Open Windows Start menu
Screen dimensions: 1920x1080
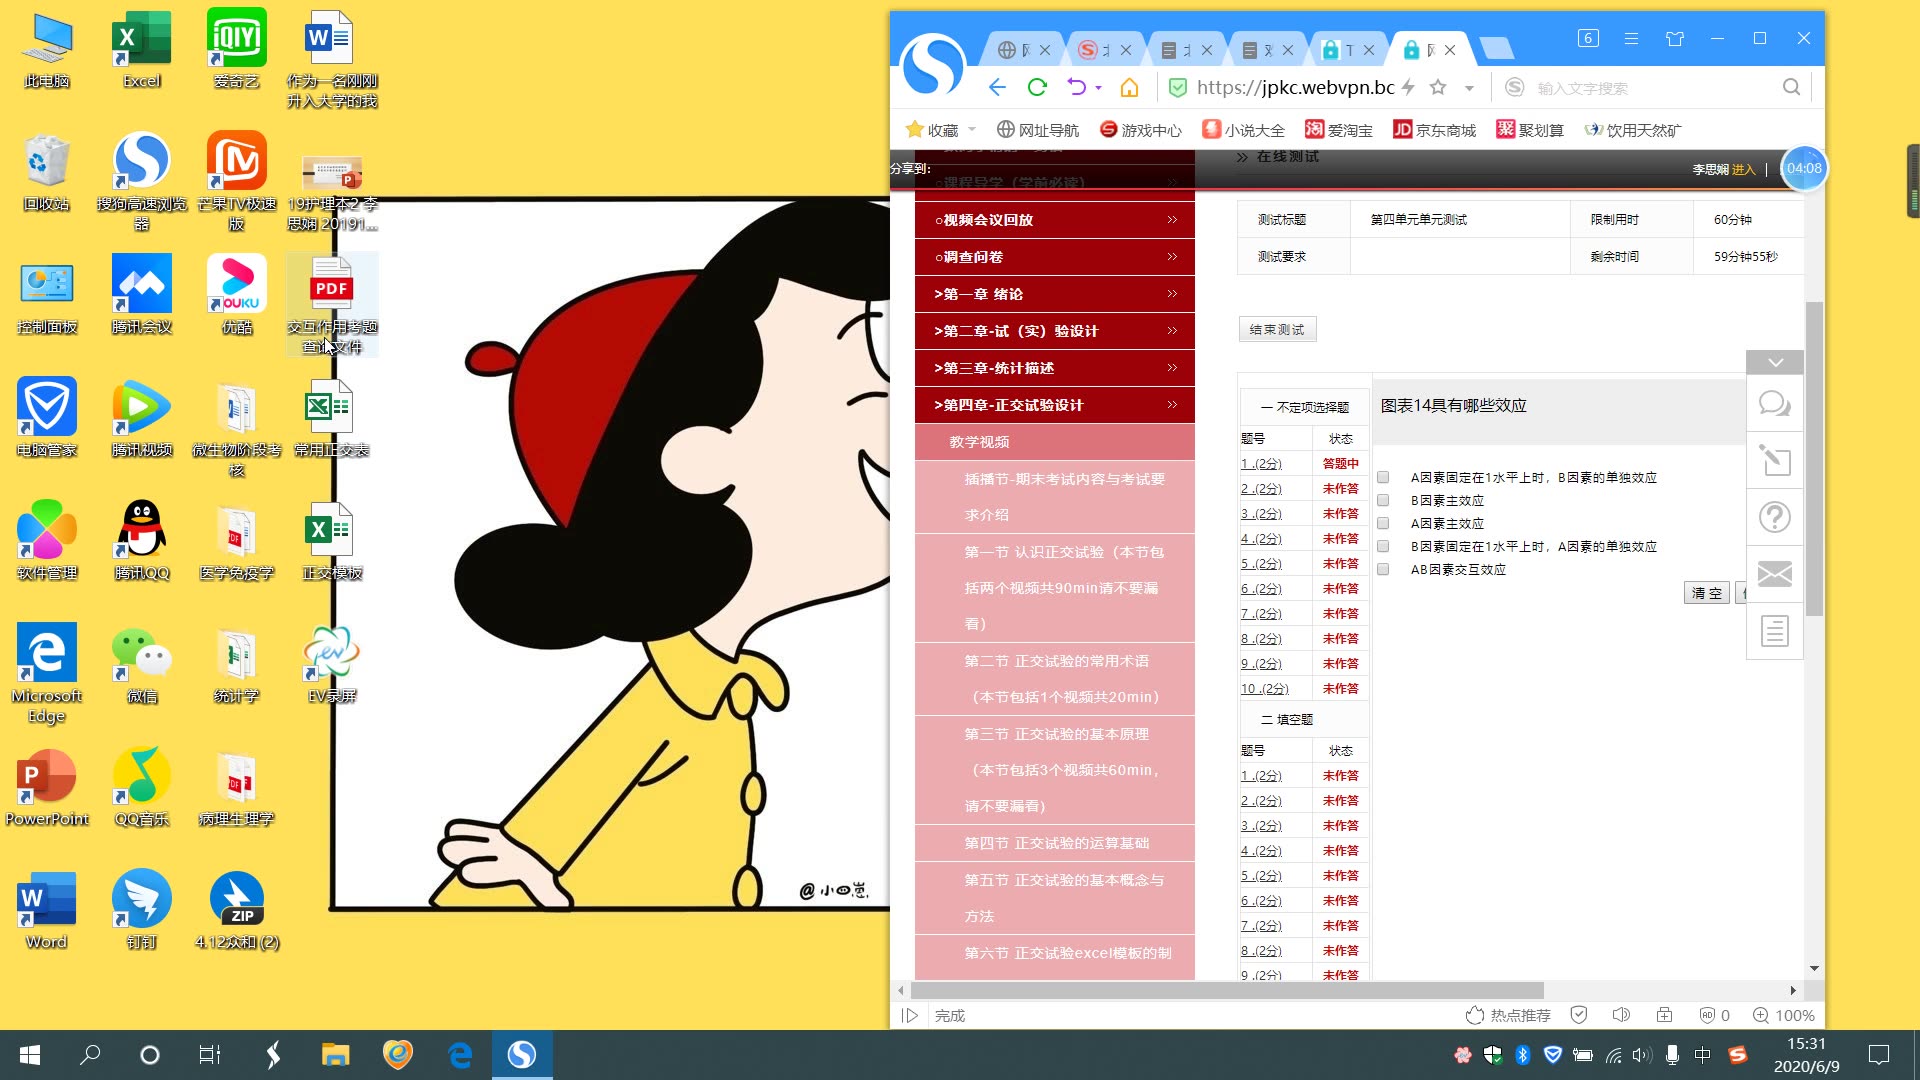tap(30, 1055)
